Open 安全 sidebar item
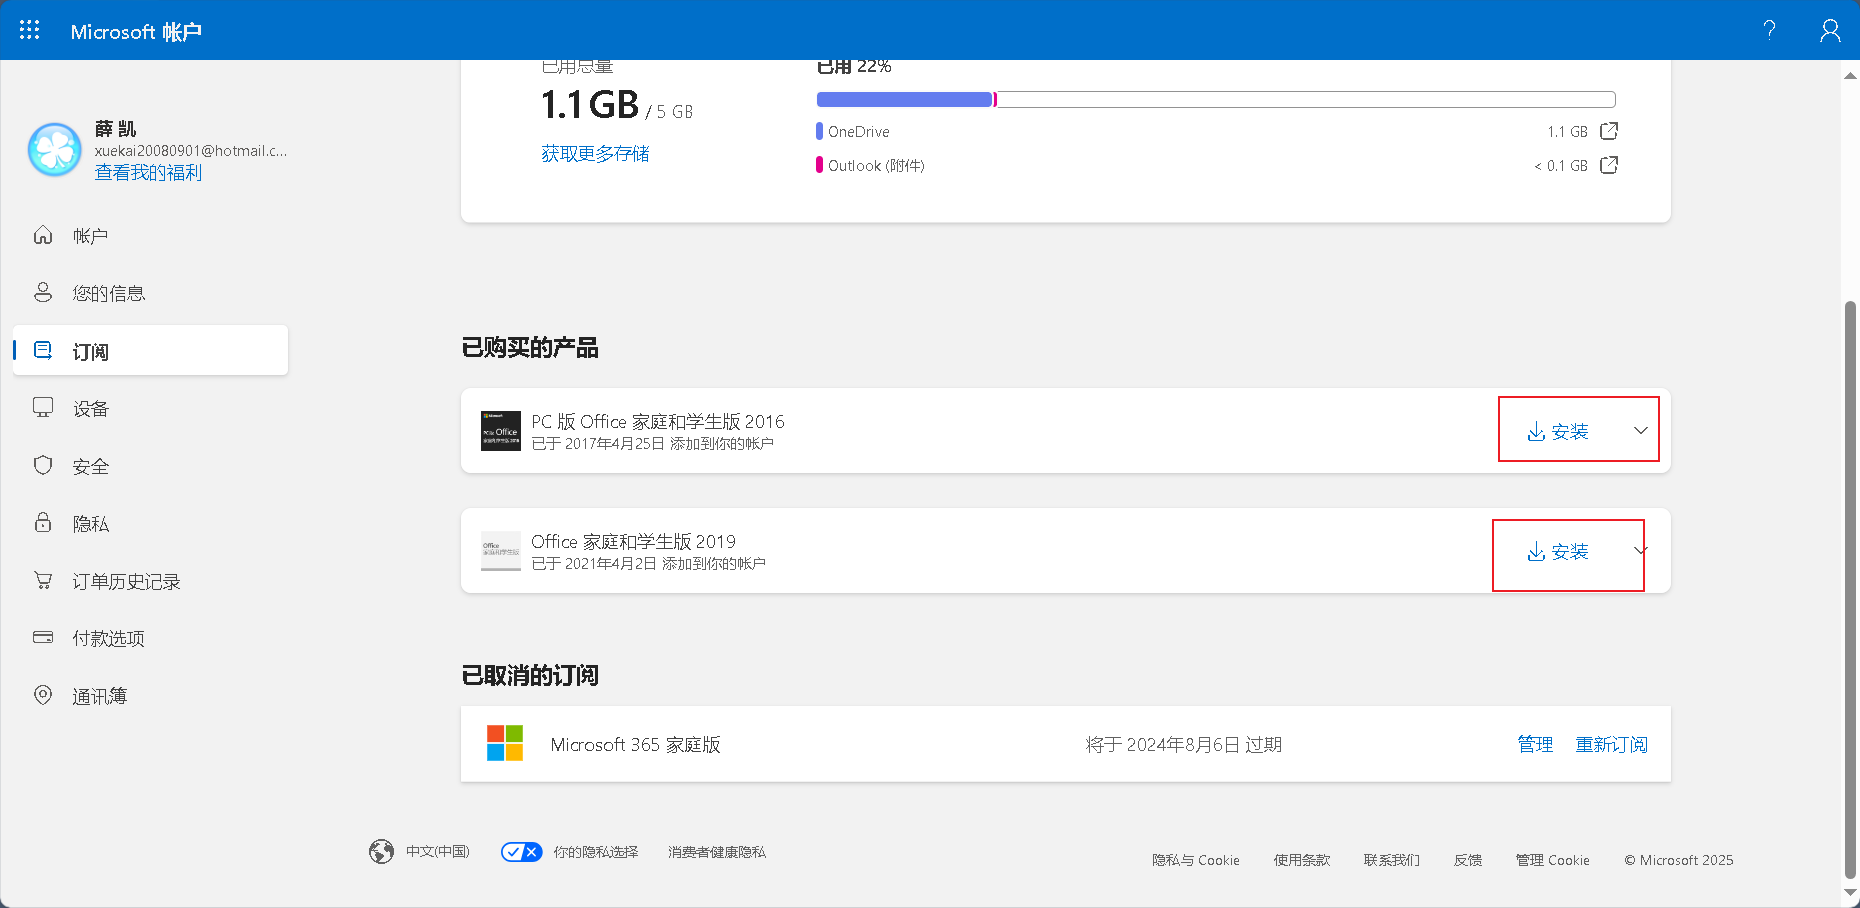The width and height of the screenshot is (1860, 908). pyautogui.click(x=150, y=466)
